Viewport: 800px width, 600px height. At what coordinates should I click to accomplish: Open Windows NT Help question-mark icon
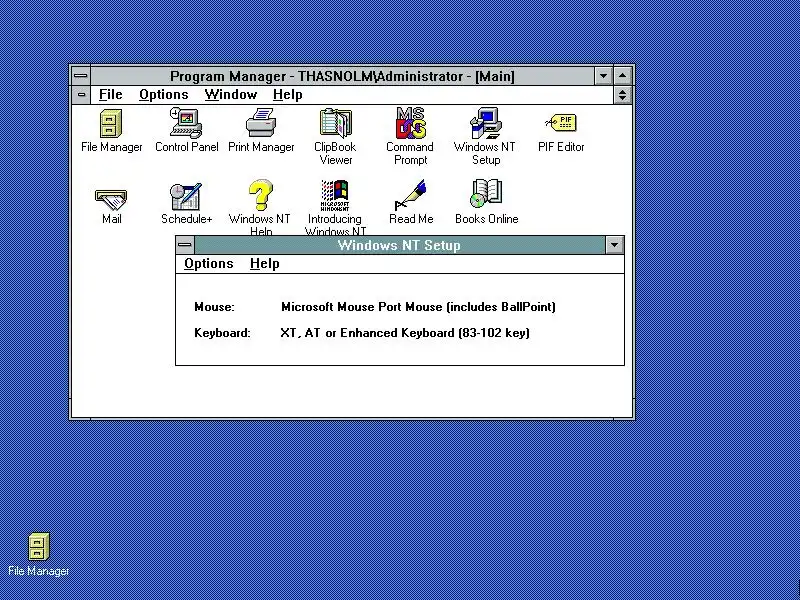[x=261, y=195]
